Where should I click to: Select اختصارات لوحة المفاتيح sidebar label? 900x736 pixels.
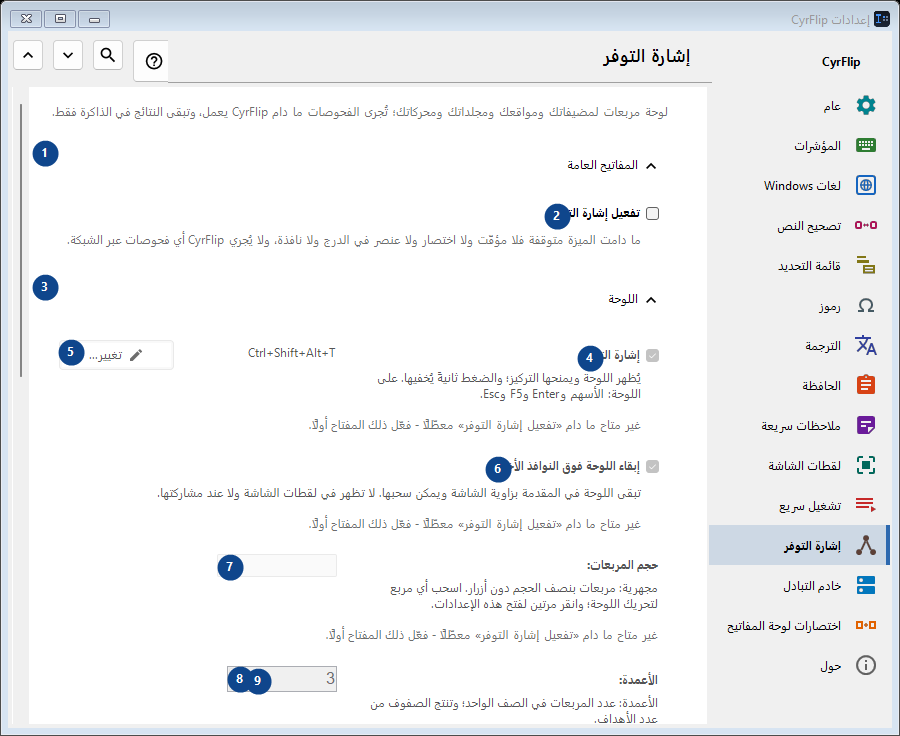point(784,625)
